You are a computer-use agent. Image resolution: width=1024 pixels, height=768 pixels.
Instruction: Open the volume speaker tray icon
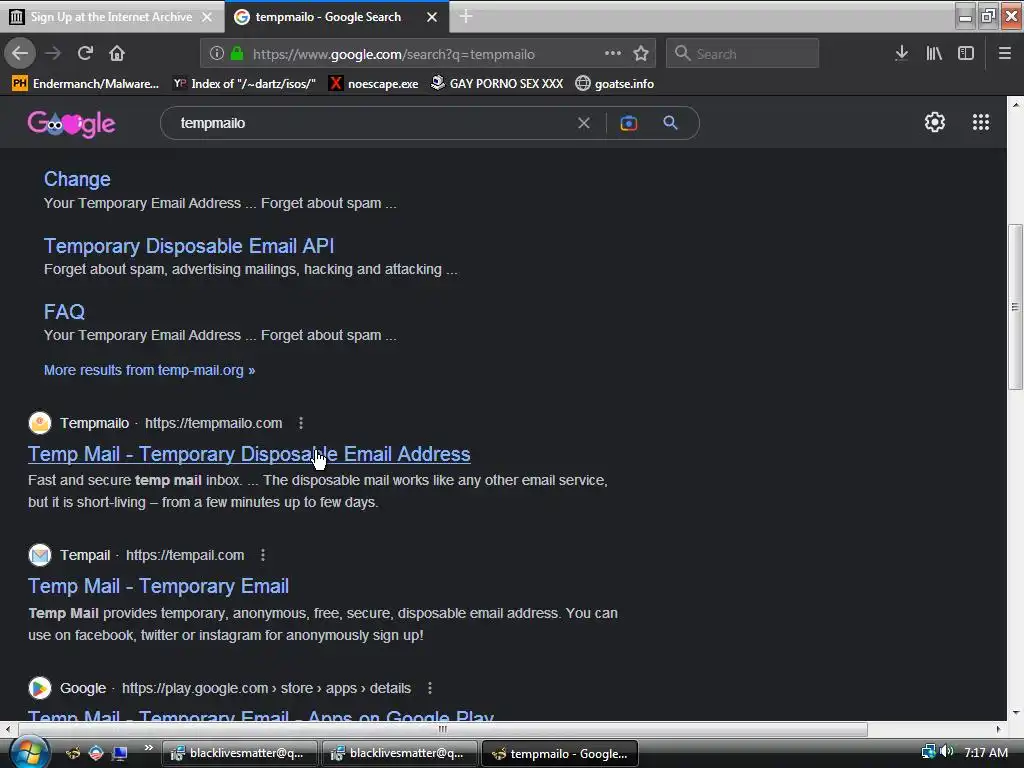tap(946, 752)
